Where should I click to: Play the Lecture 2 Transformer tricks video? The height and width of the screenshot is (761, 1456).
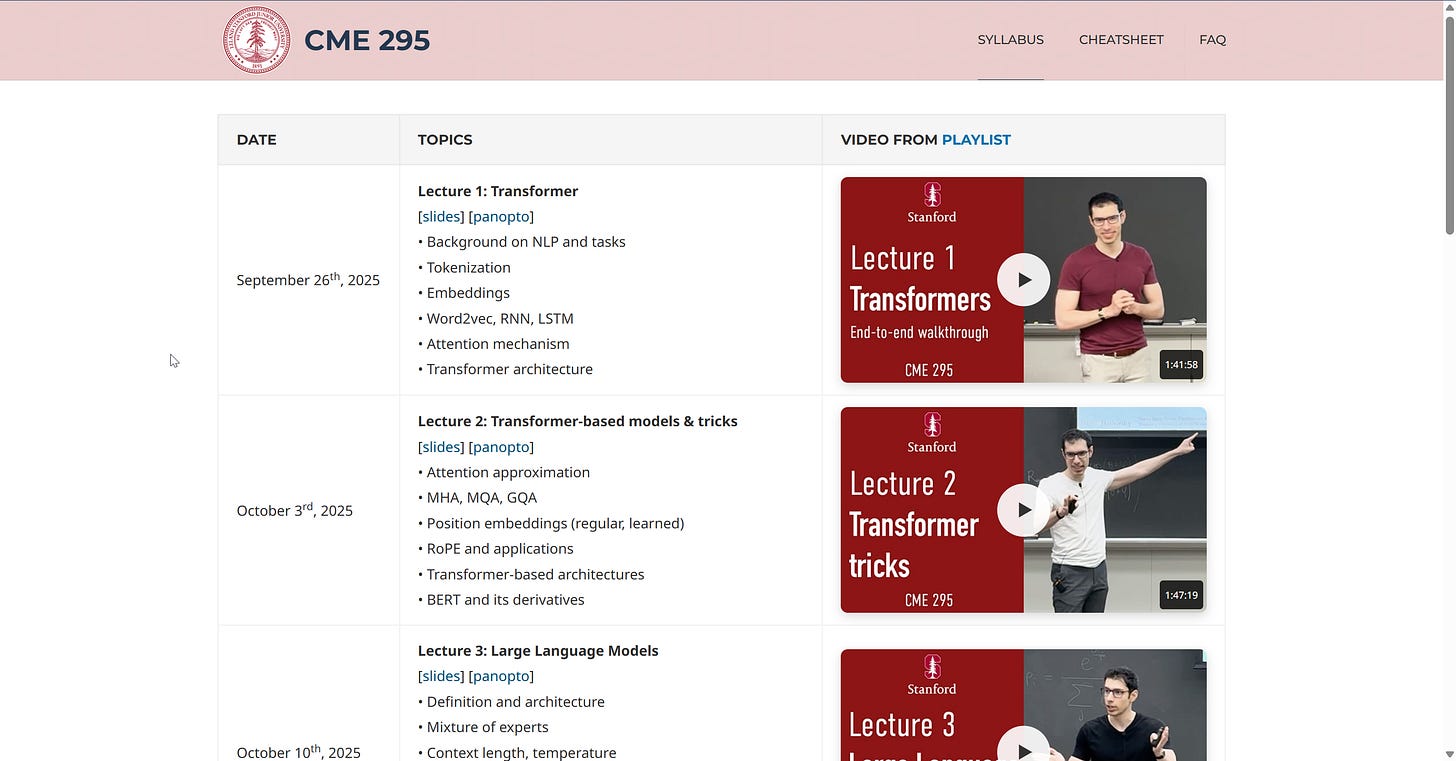1023,510
